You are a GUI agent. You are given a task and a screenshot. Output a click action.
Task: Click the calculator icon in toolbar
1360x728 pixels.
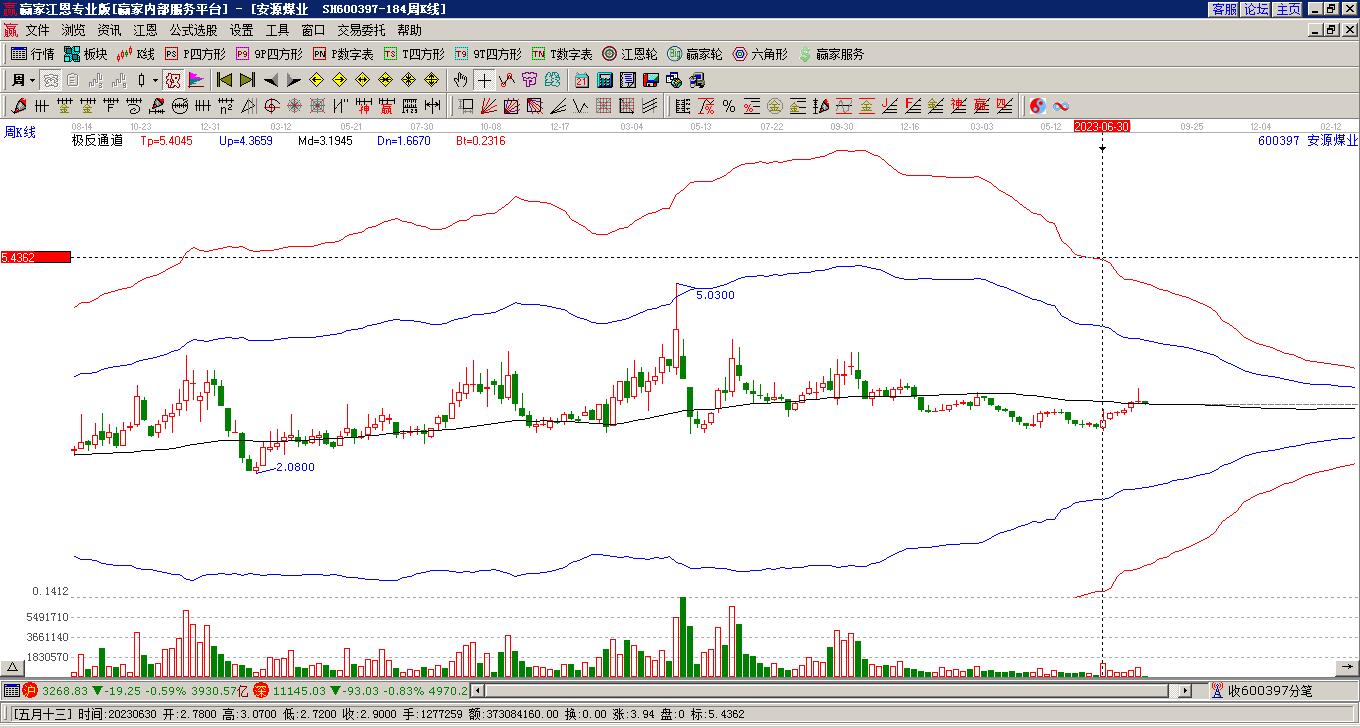(605, 80)
